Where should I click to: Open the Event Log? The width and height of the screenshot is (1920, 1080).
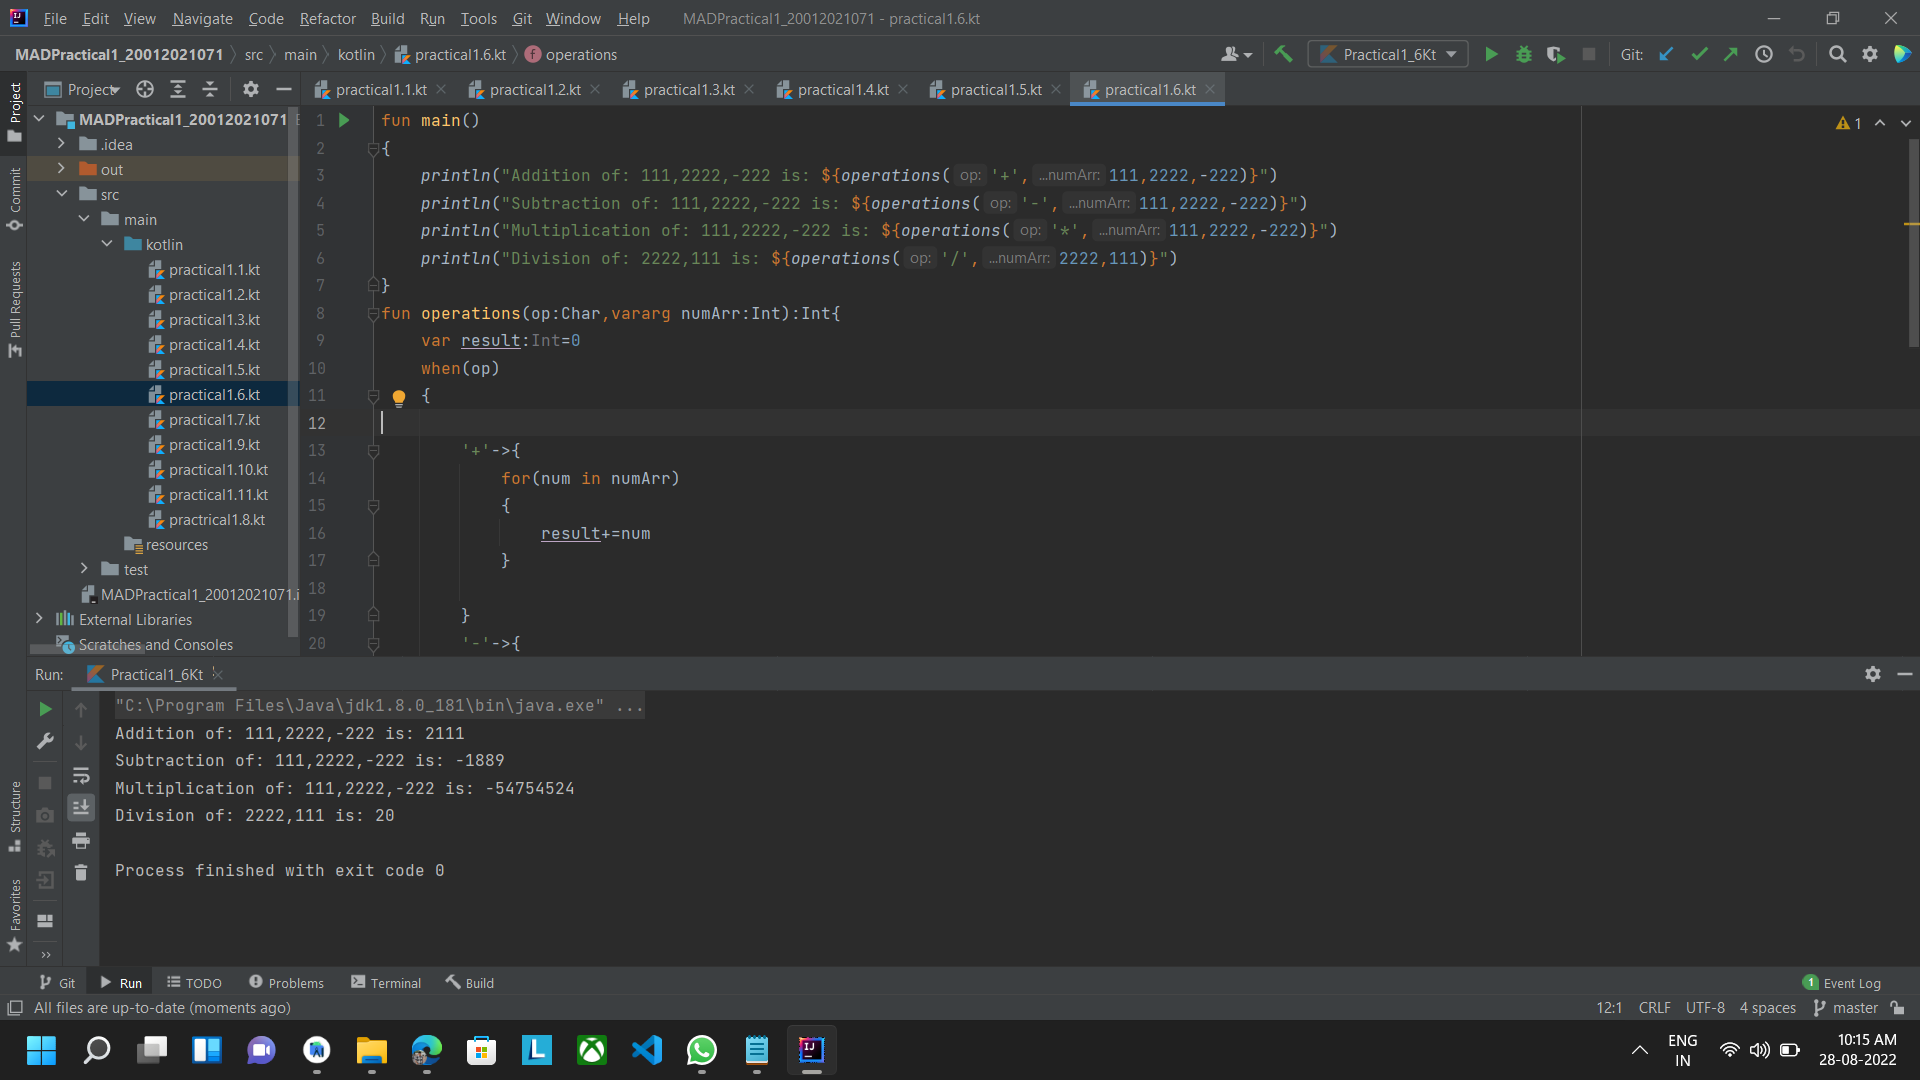coord(1850,983)
